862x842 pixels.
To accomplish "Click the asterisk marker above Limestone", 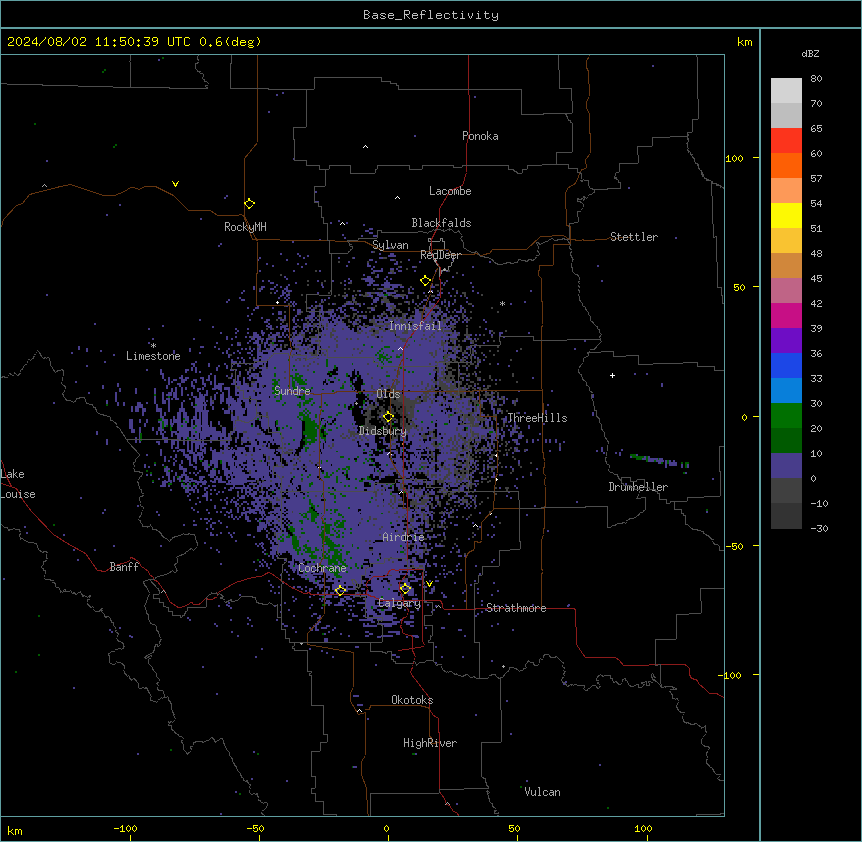I will tap(153, 346).
